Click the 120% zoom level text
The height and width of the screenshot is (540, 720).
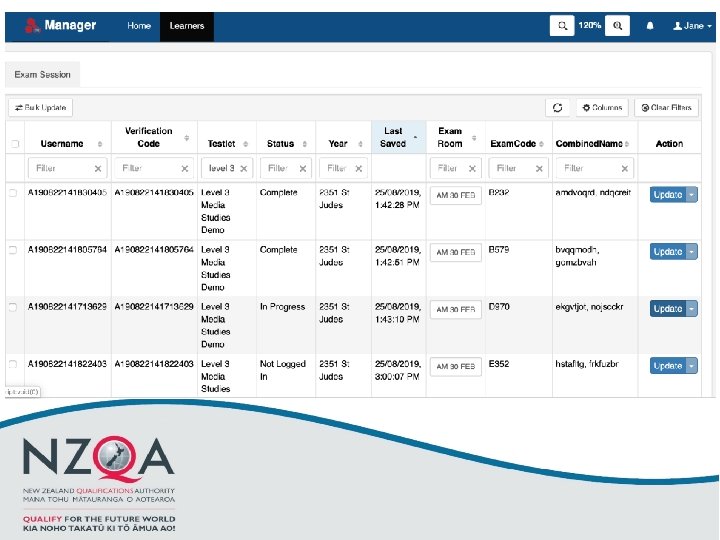tap(590, 26)
